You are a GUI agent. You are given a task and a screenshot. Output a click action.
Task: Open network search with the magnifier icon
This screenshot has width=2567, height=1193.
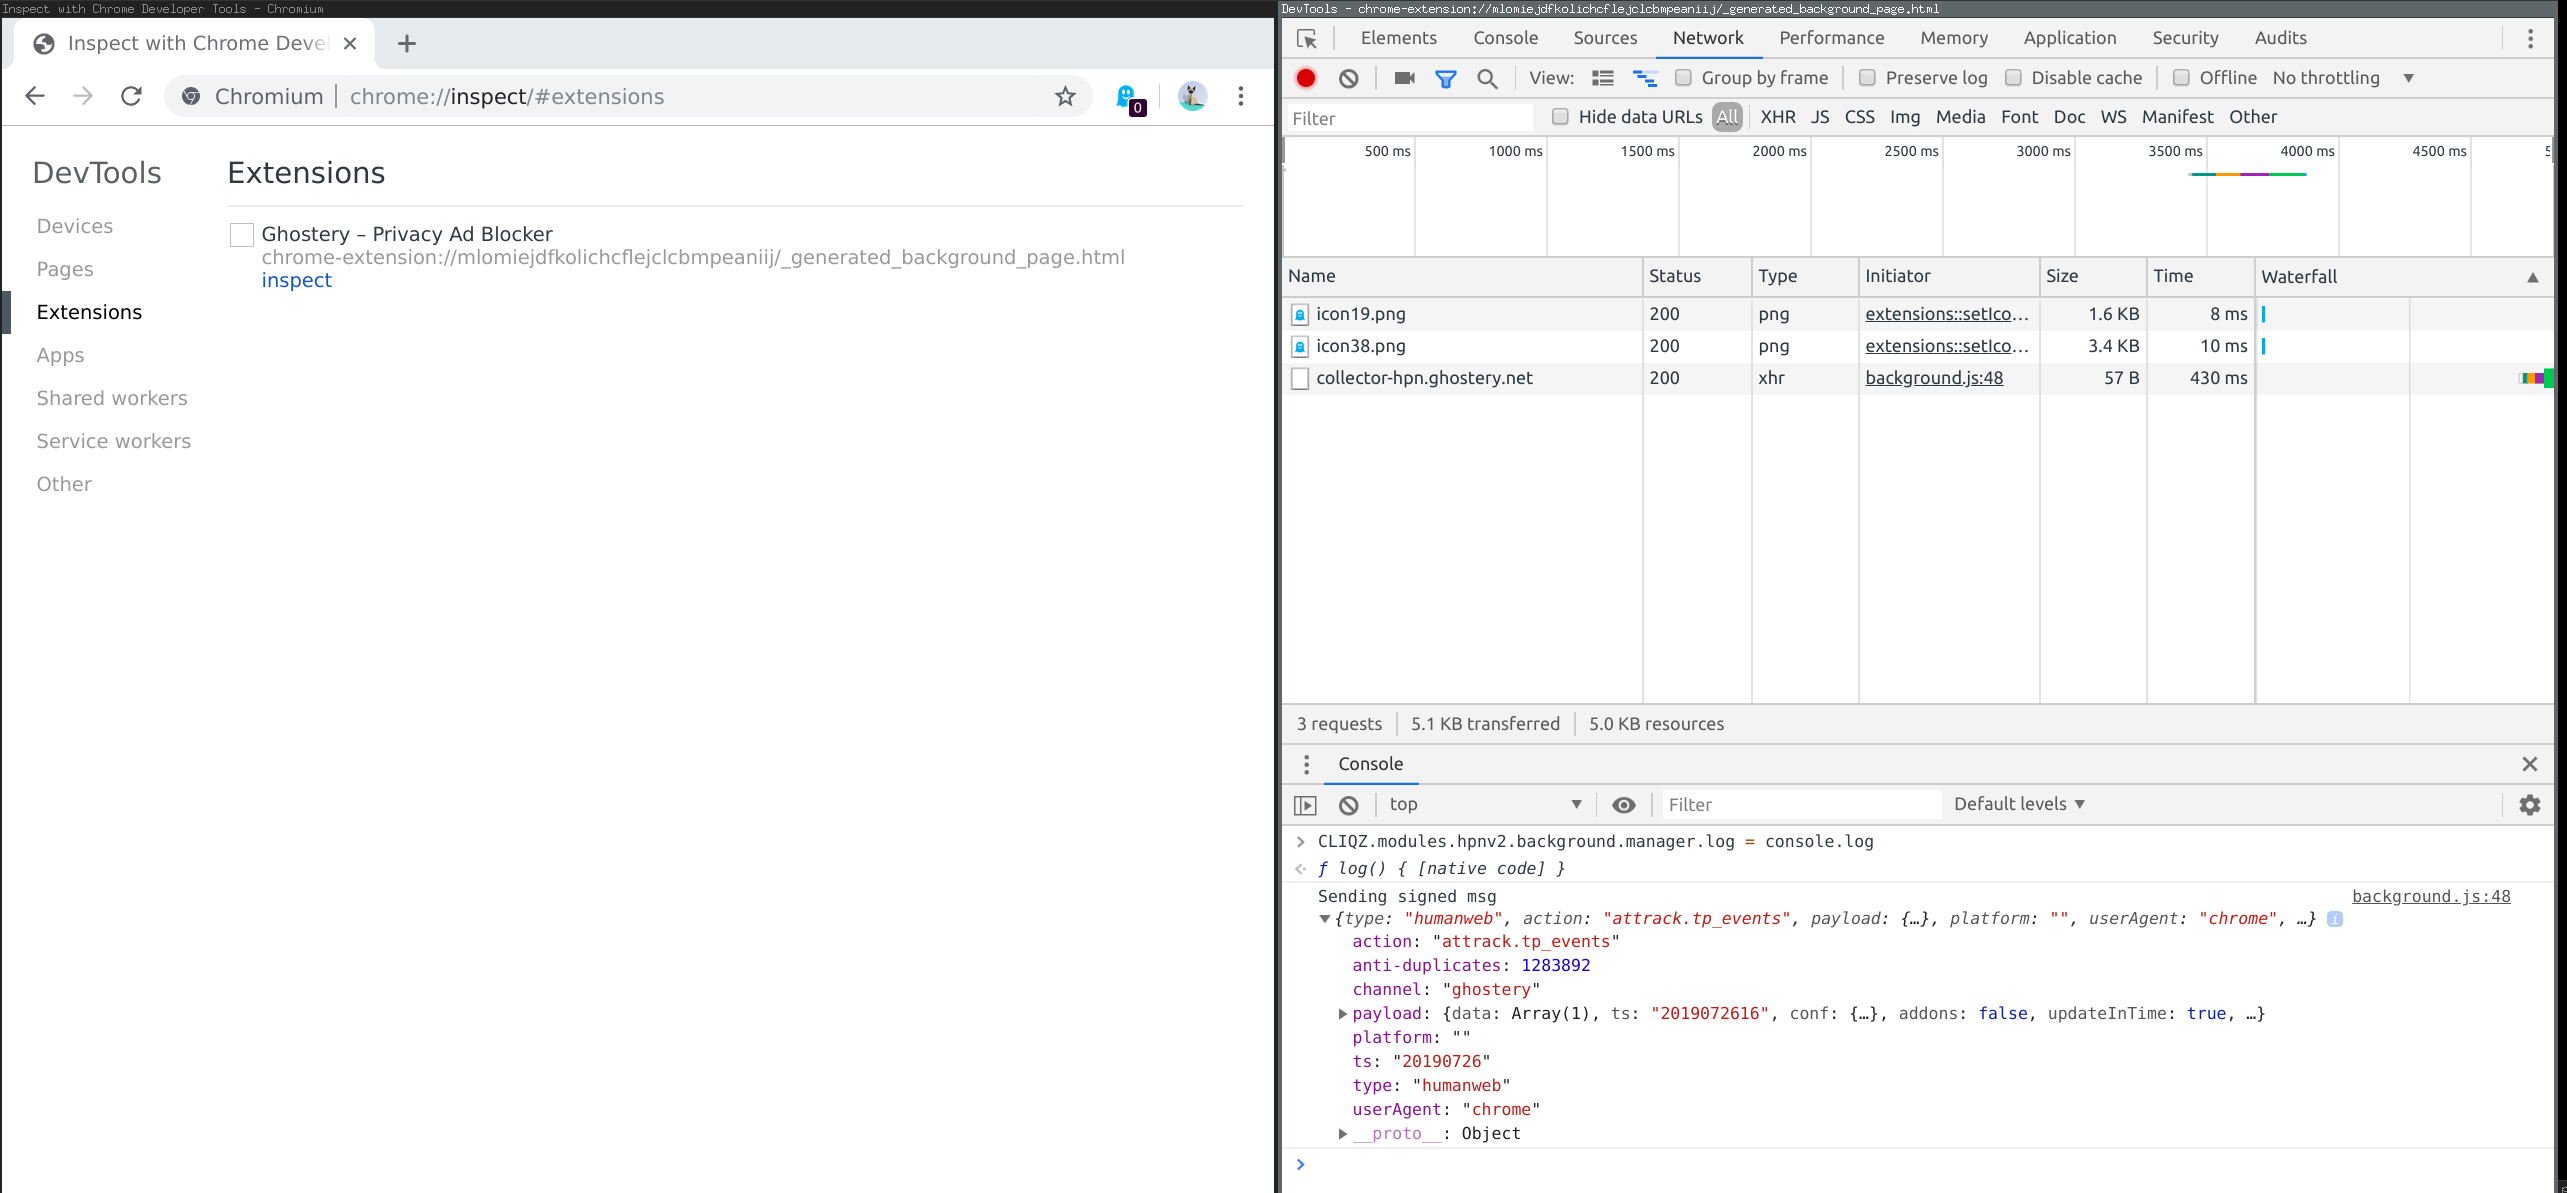click(x=1487, y=78)
